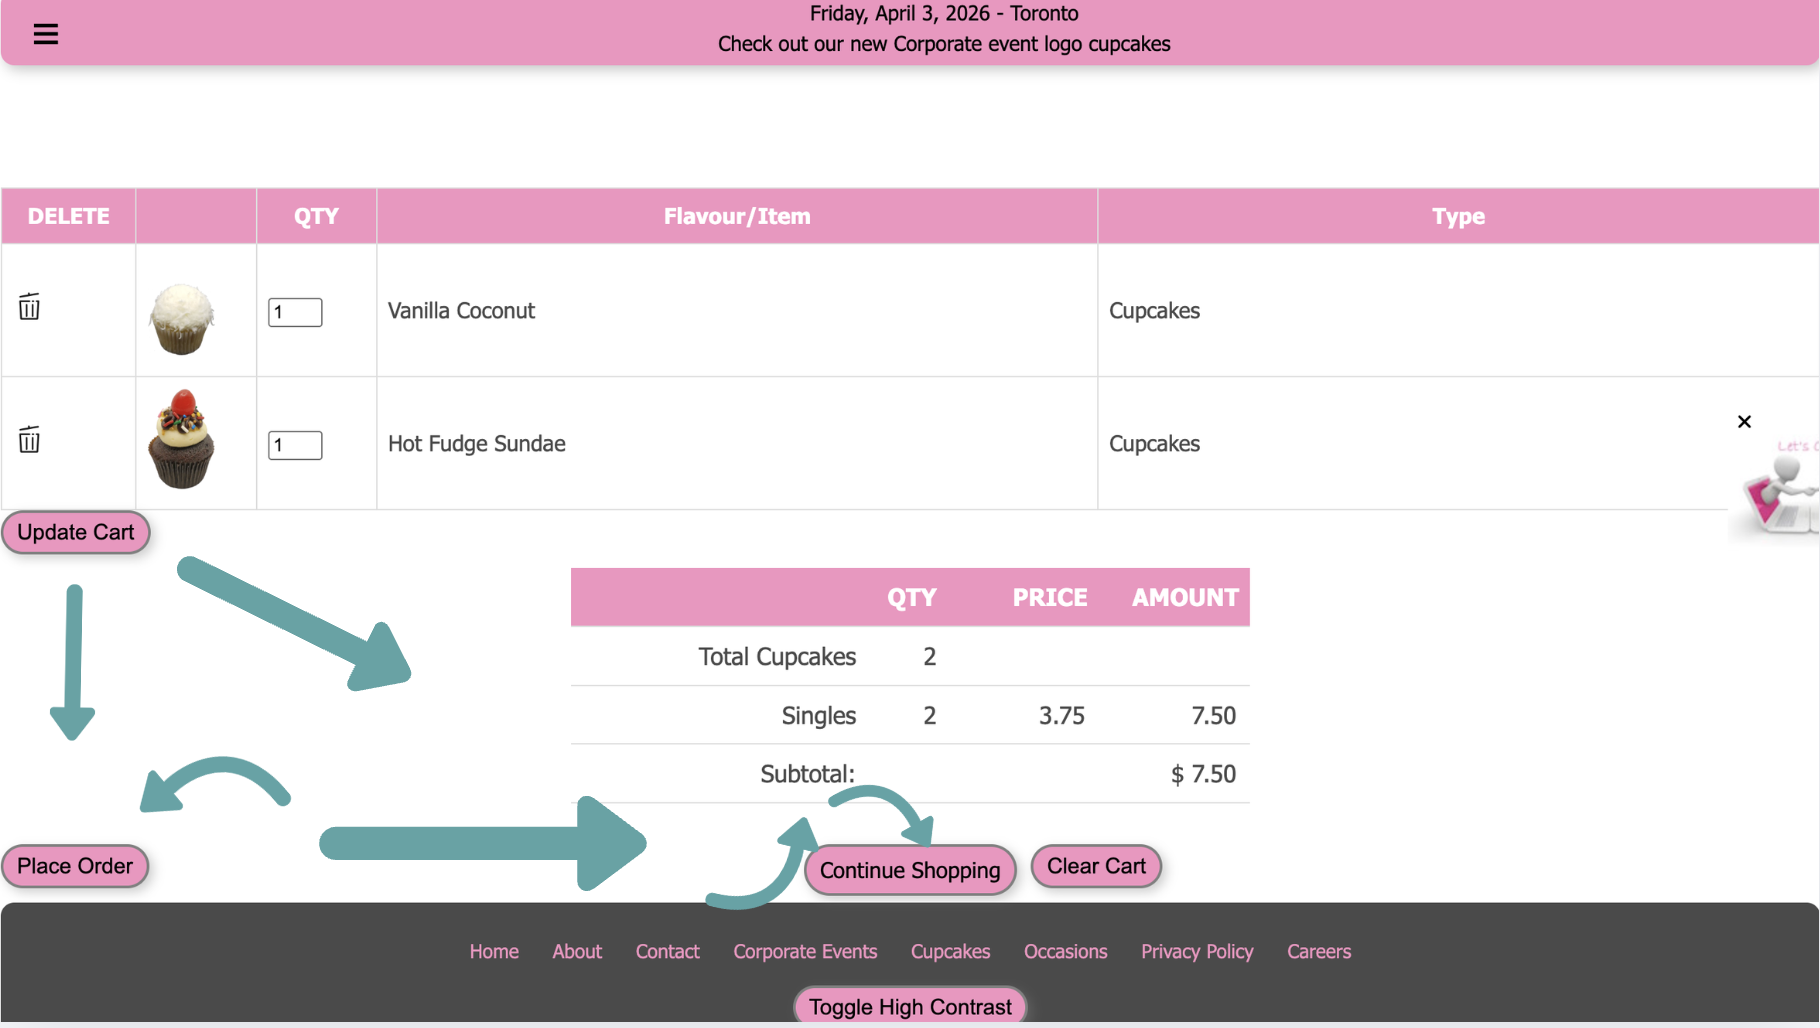This screenshot has width=1820, height=1028.
Task: Click Continue Shopping button
Action: coord(910,870)
